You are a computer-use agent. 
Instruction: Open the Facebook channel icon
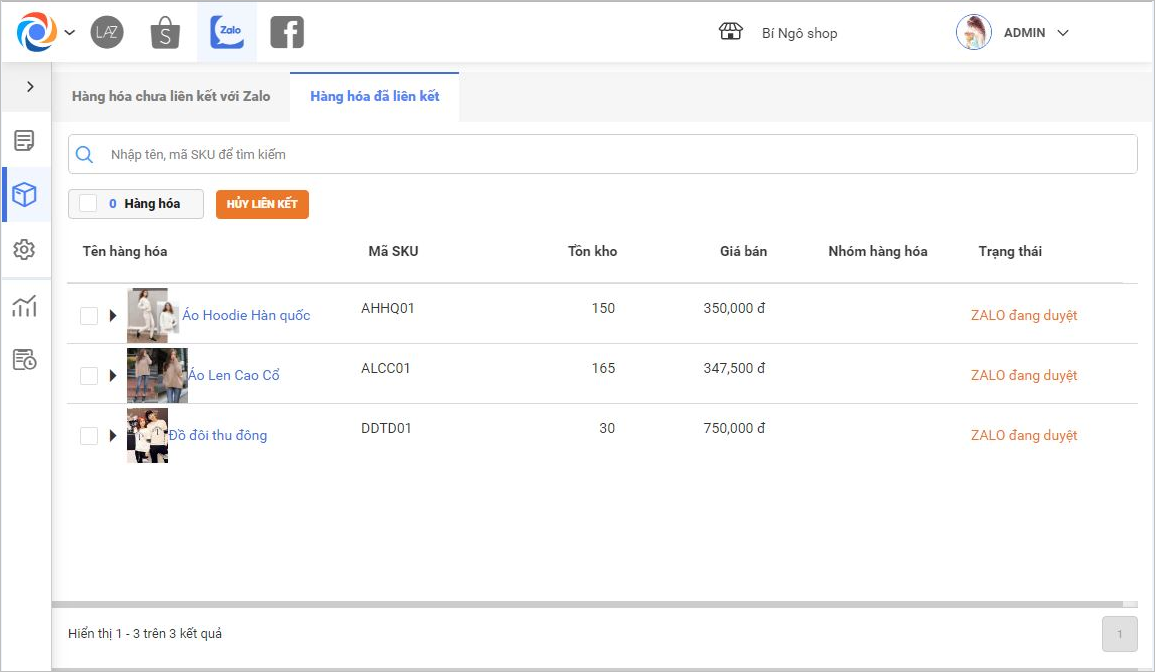pos(287,33)
